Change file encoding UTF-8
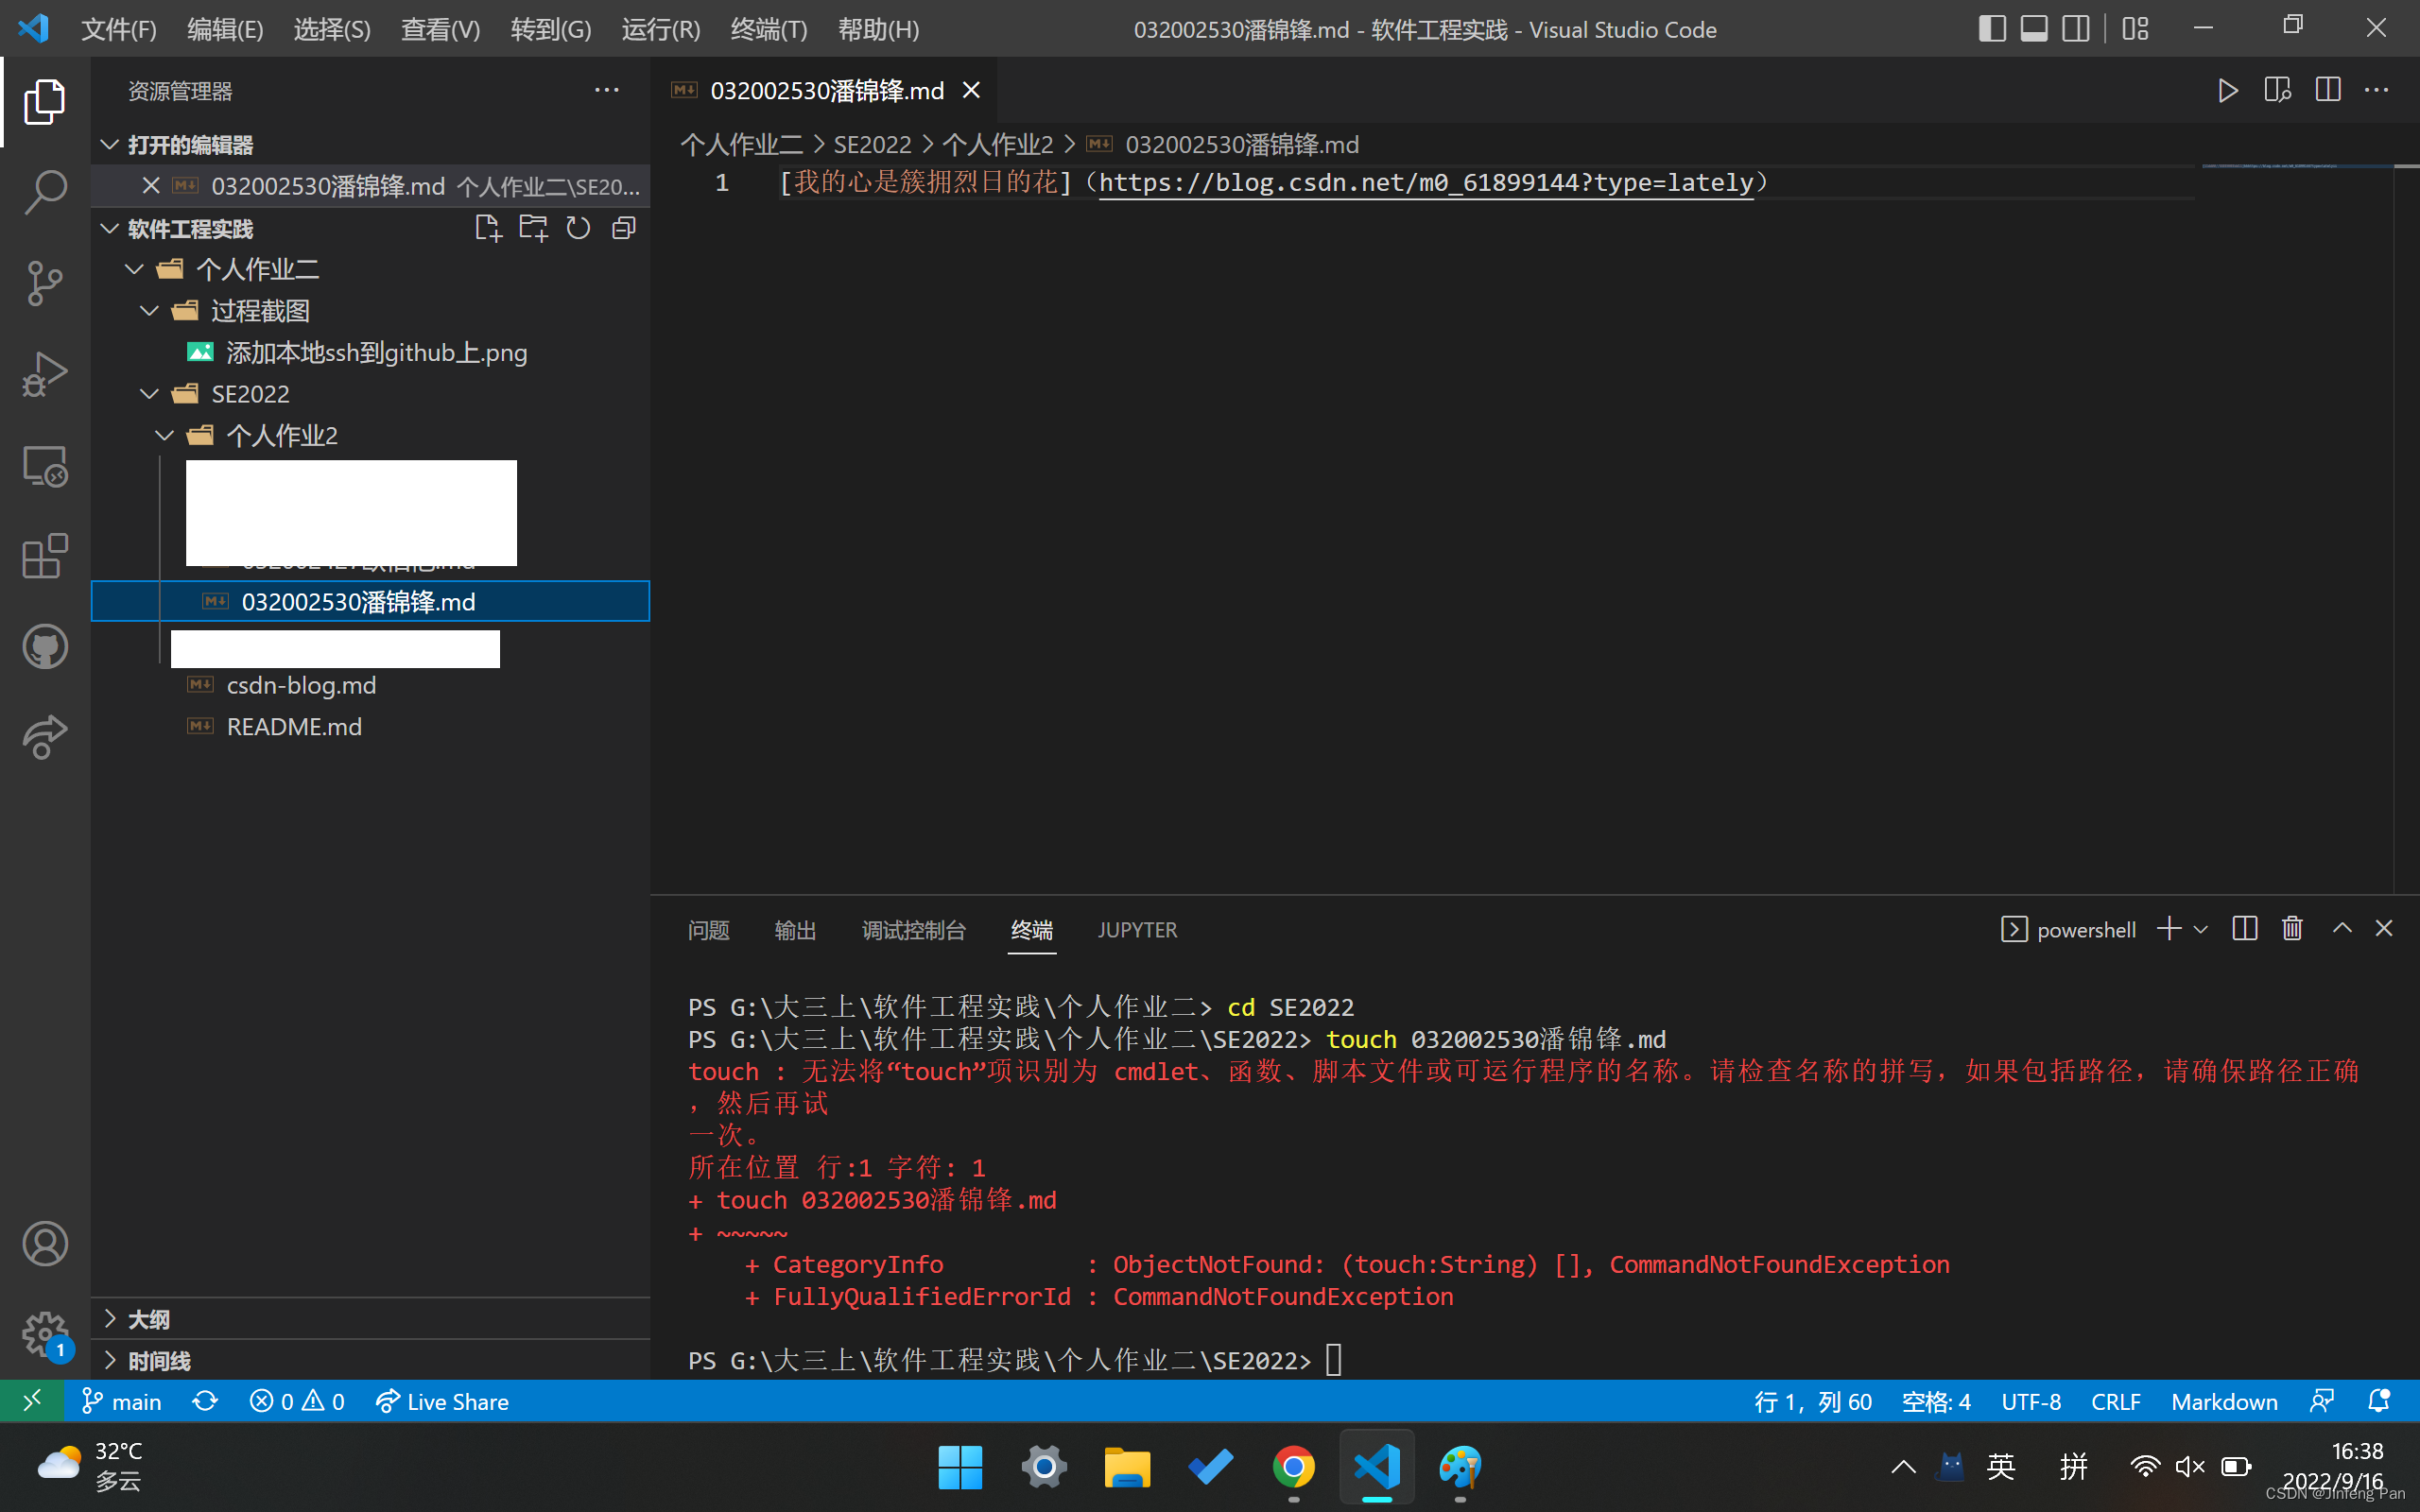 pyautogui.click(x=2031, y=1401)
